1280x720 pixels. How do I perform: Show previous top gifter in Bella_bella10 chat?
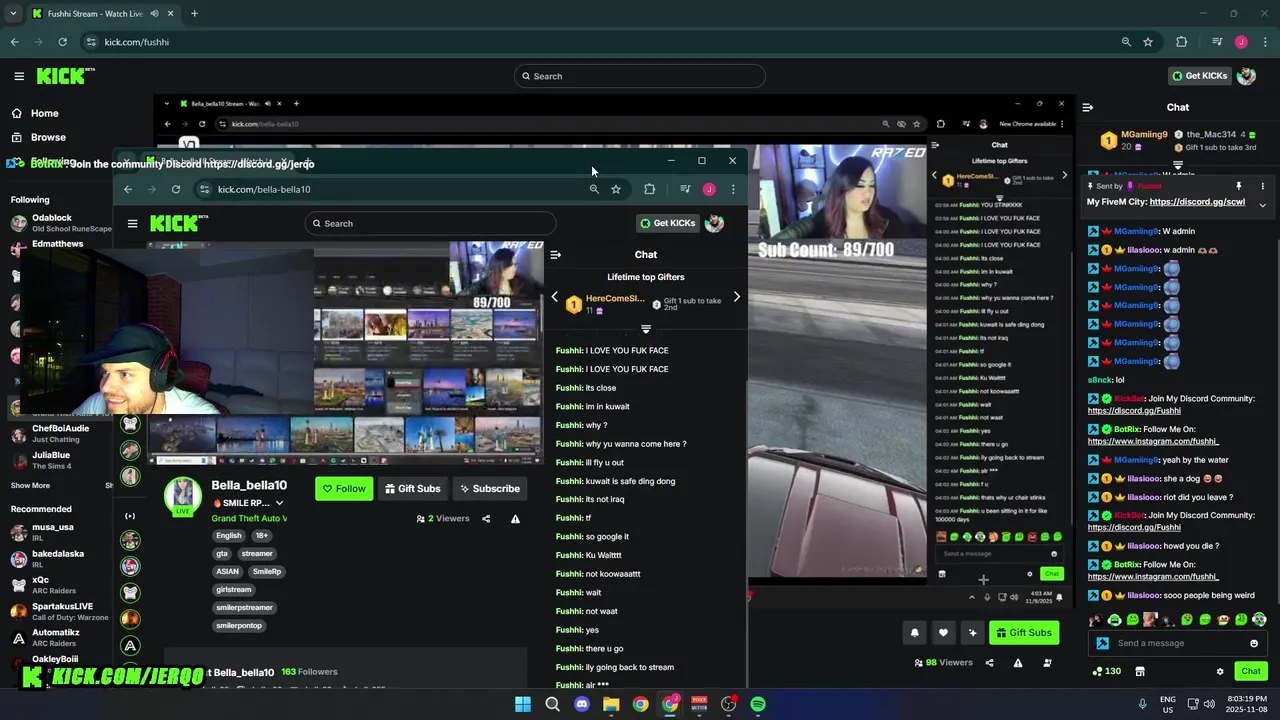tap(555, 297)
